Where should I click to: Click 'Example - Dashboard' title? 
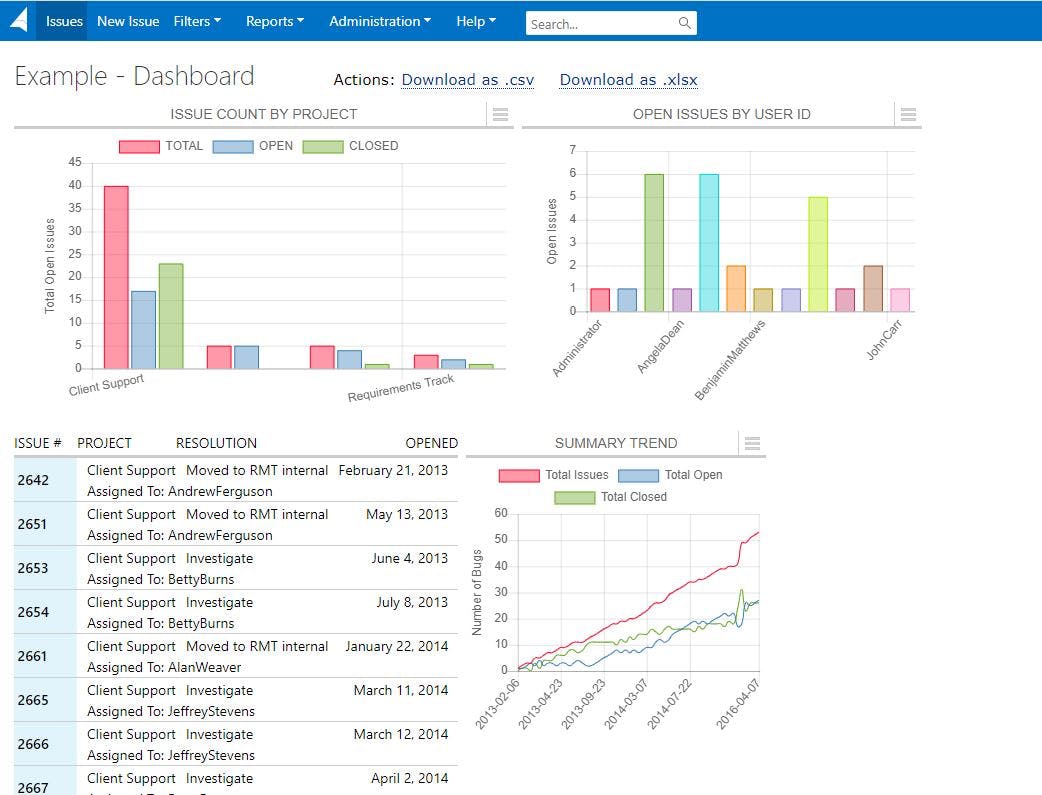coord(134,76)
